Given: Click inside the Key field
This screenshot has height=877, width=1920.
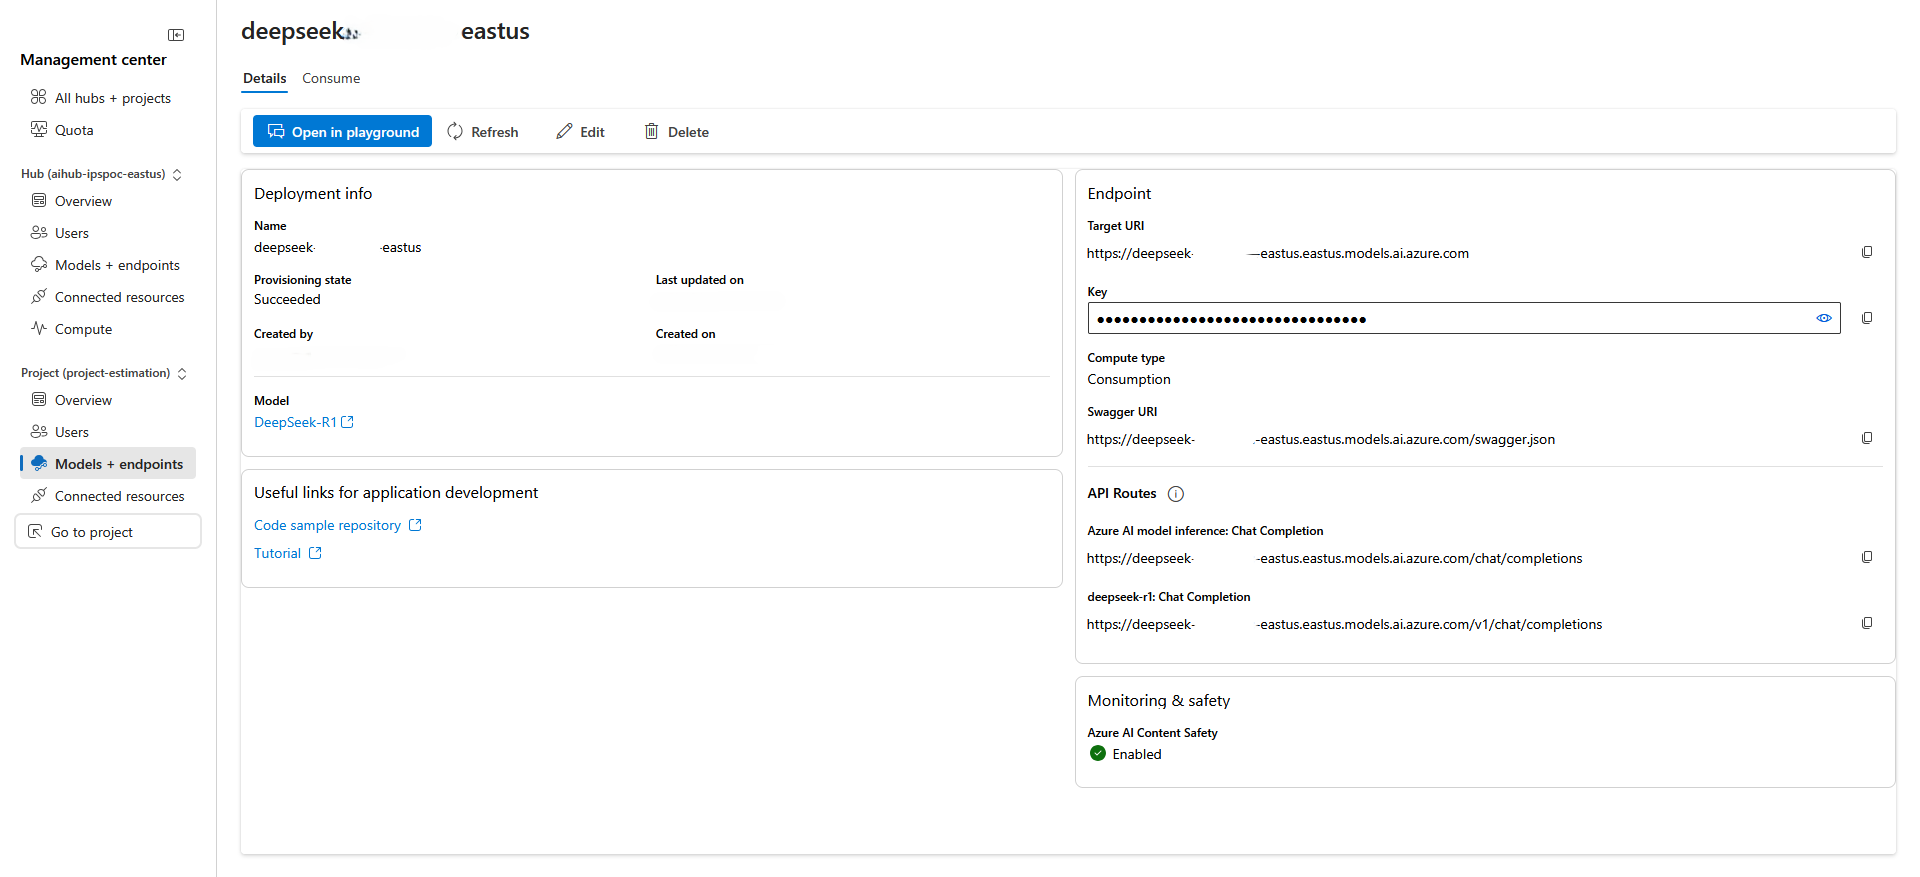Looking at the screenshot, I should point(1463,318).
